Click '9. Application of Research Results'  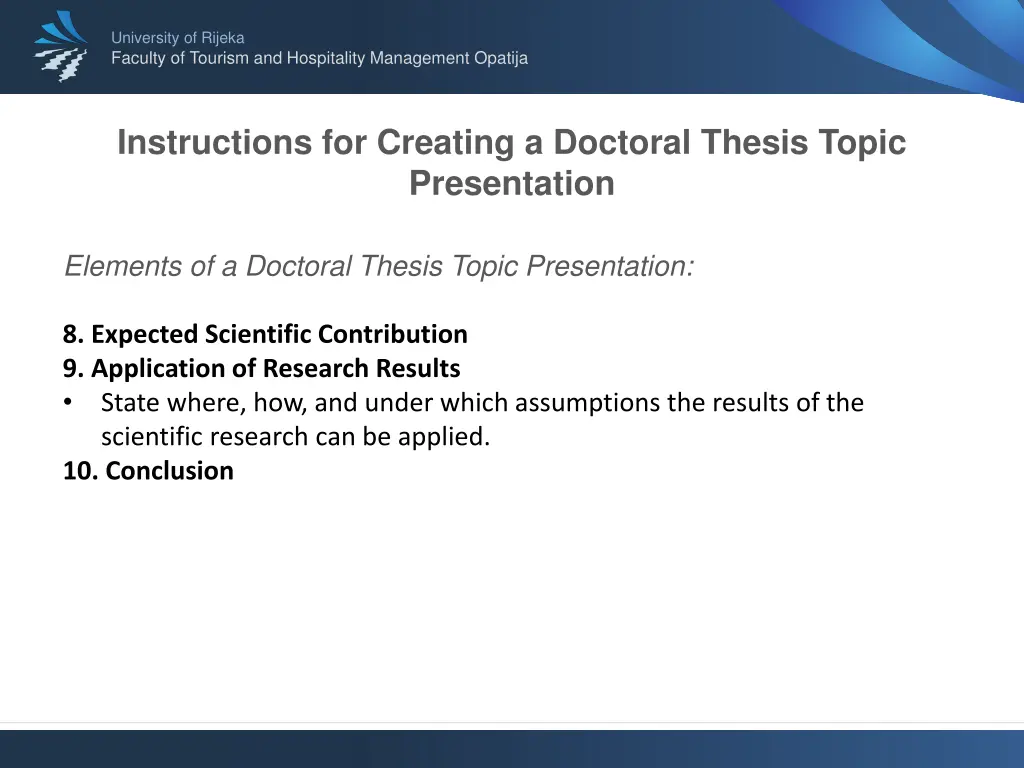(x=261, y=368)
